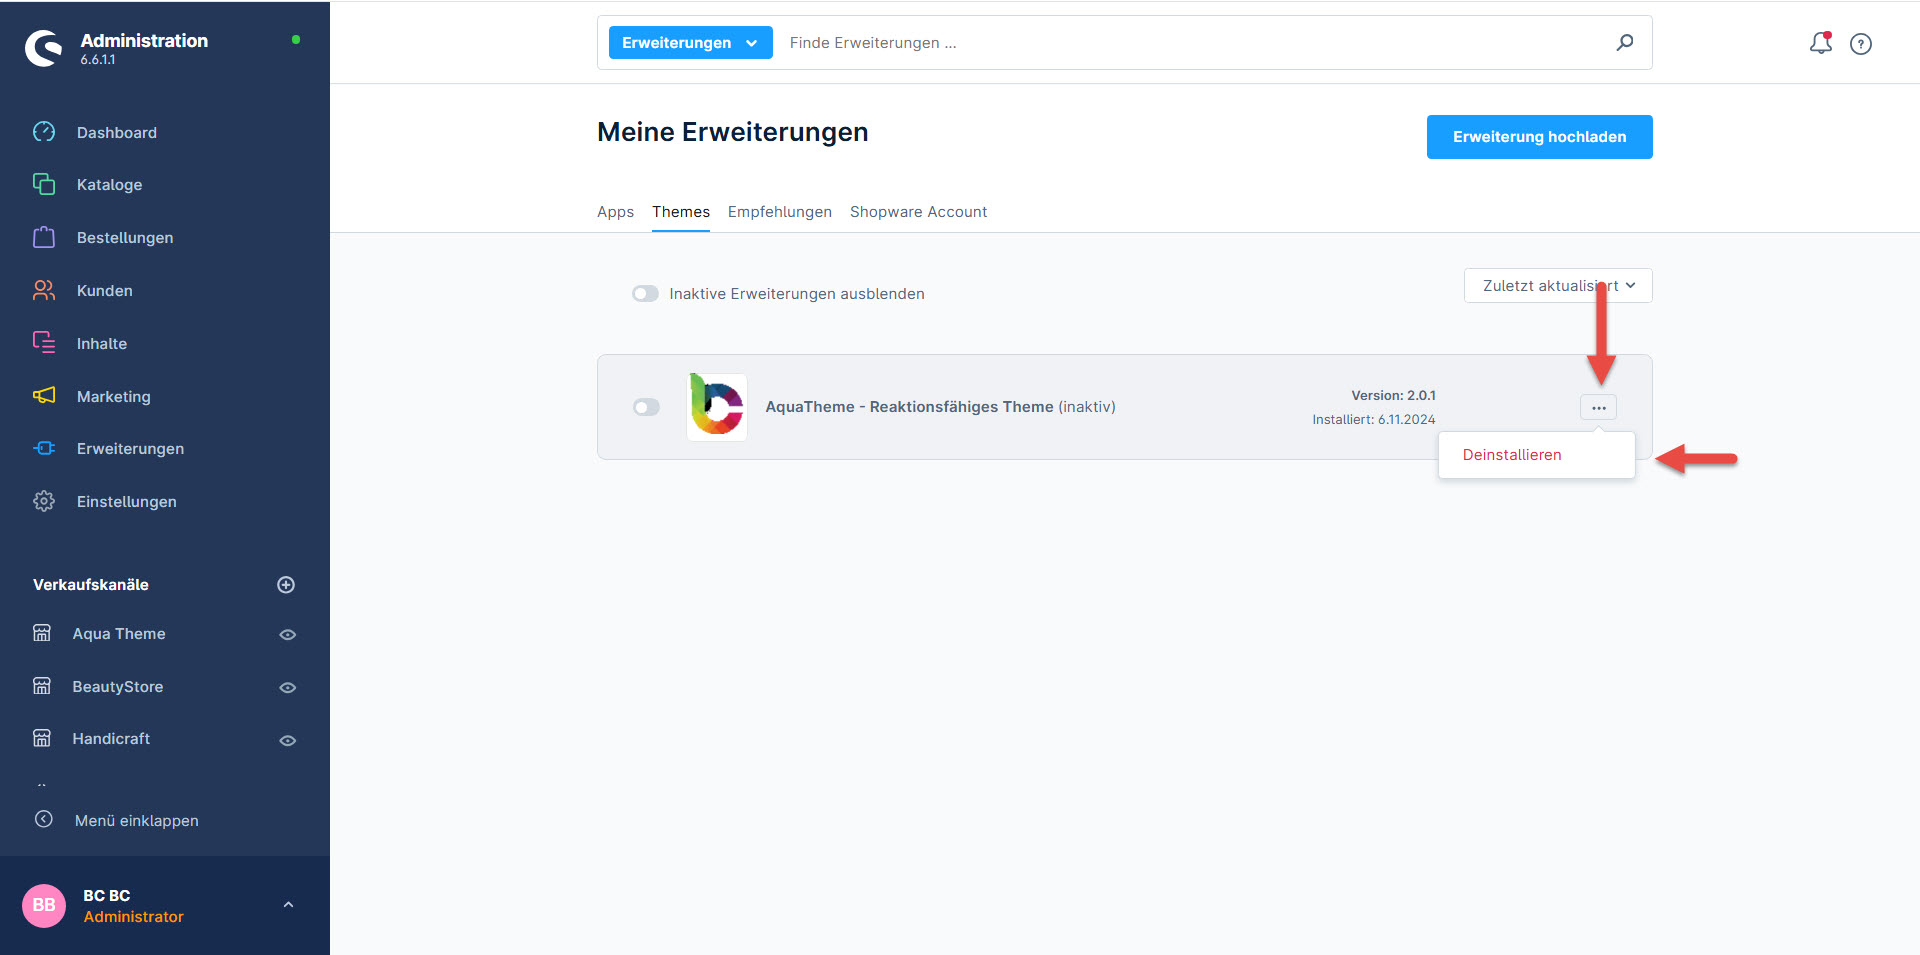Click the help question mark icon
The height and width of the screenshot is (955, 1920).
tap(1860, 44)
